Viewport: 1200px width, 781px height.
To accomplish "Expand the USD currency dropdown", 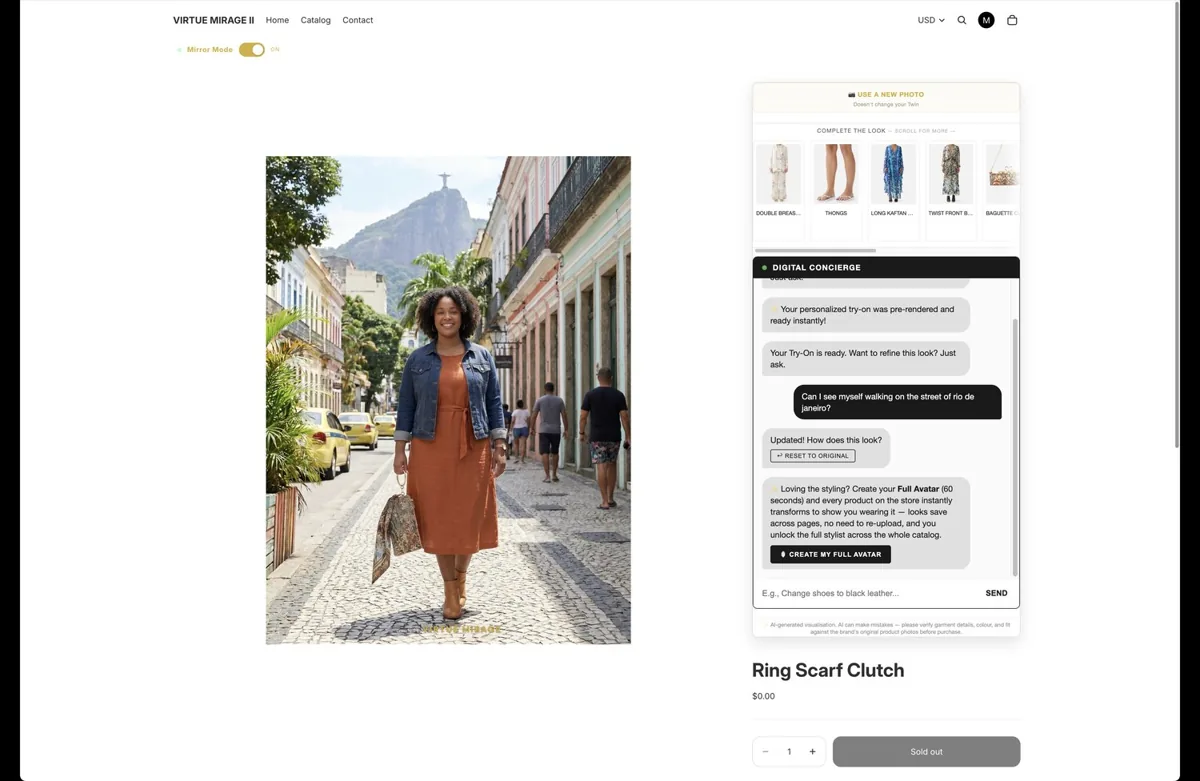I will [x=931, y=20].
